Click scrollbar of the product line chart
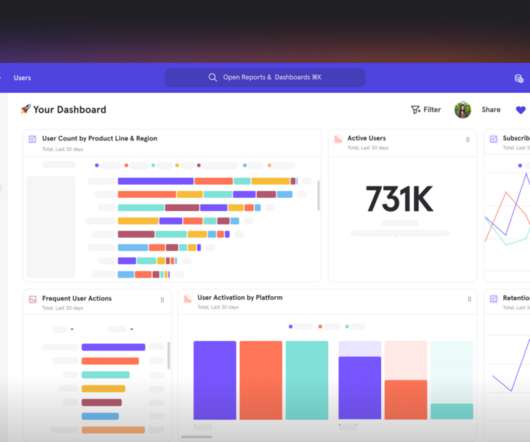The width and height of the screenshot is (530, 442). tap(318, 195)
